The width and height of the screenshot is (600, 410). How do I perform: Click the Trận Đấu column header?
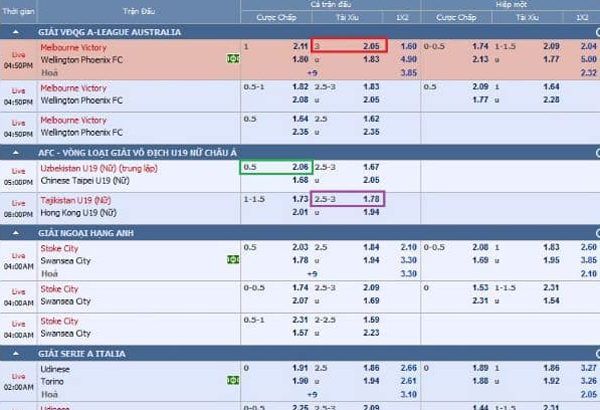pyautogui.click(x=139, y=11)
